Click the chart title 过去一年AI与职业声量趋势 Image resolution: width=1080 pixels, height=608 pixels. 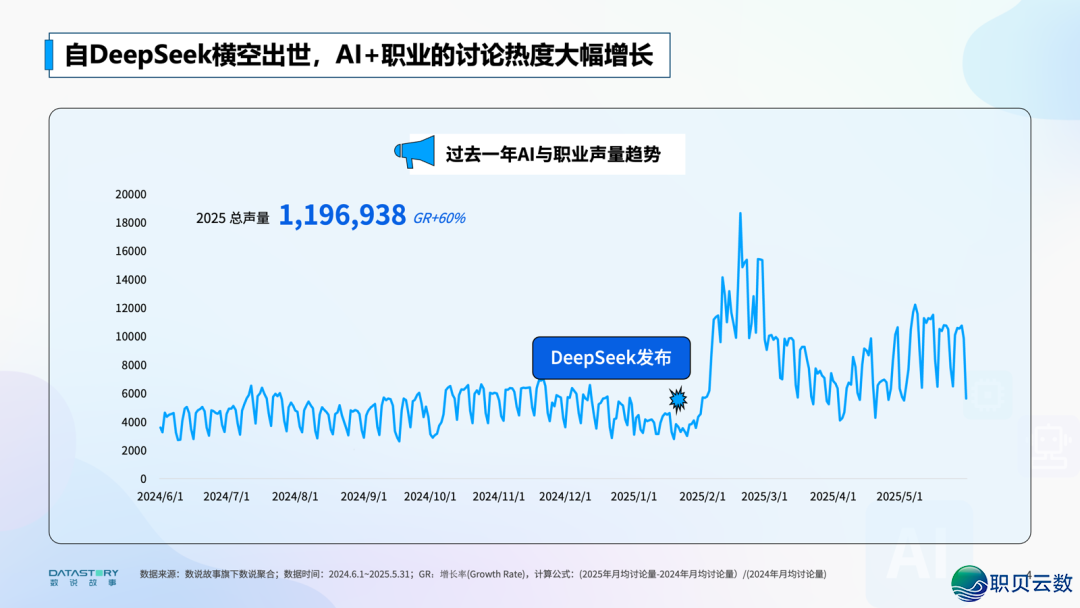(x=553, y=154)
